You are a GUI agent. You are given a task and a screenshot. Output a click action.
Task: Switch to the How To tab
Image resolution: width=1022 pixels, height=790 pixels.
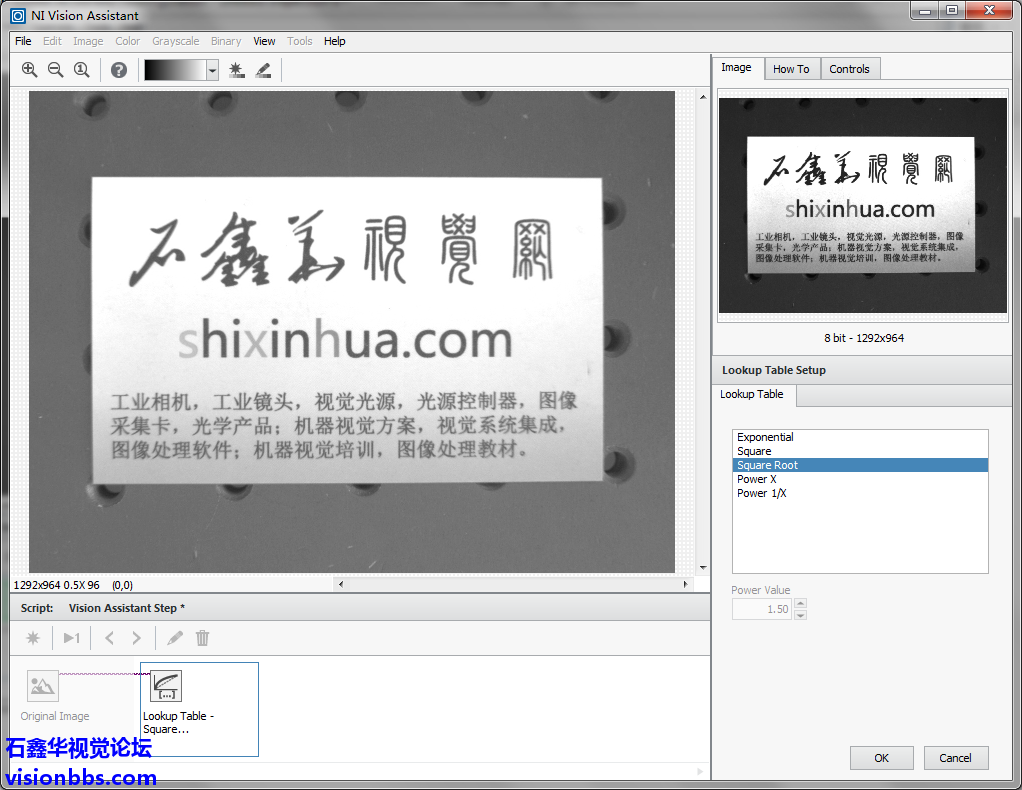[x=791, y=69]
